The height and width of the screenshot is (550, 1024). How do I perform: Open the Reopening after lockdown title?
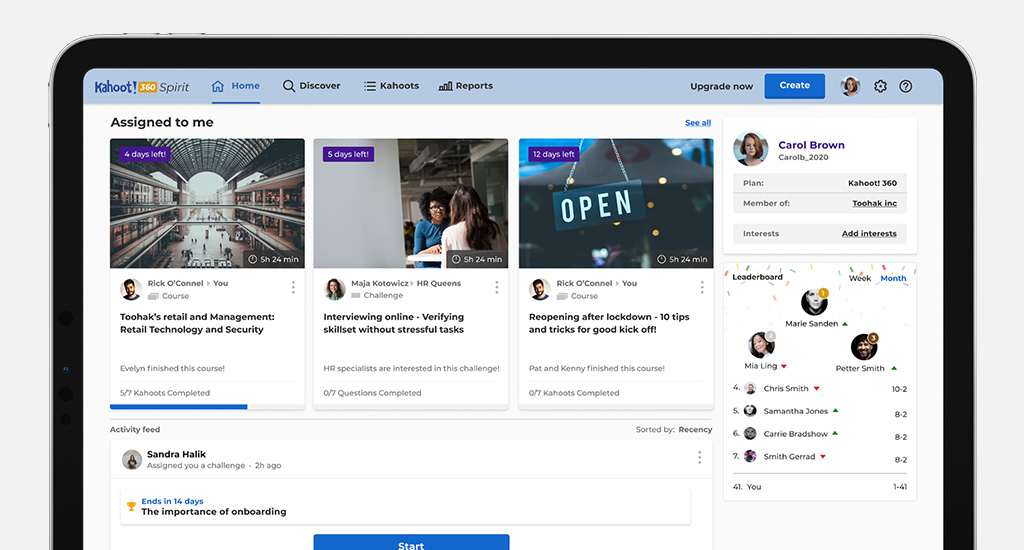(x=609, y=323)
